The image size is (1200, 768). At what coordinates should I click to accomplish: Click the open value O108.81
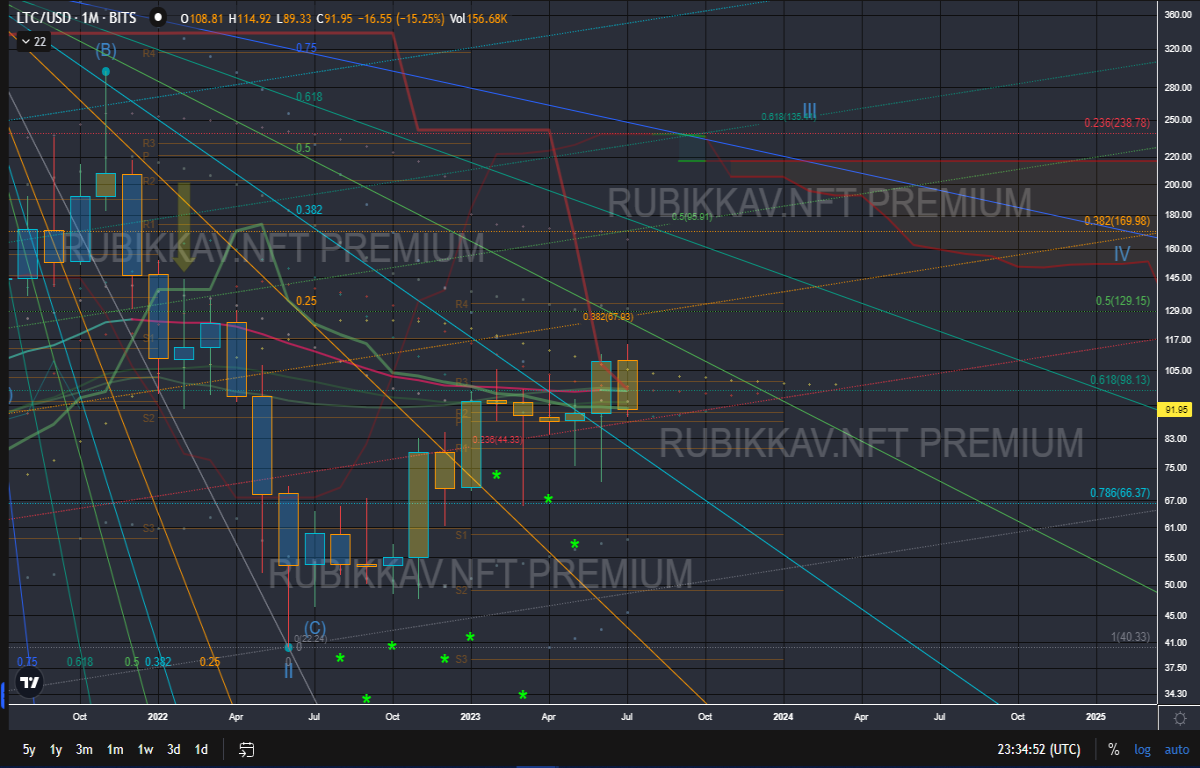[200, 18]
